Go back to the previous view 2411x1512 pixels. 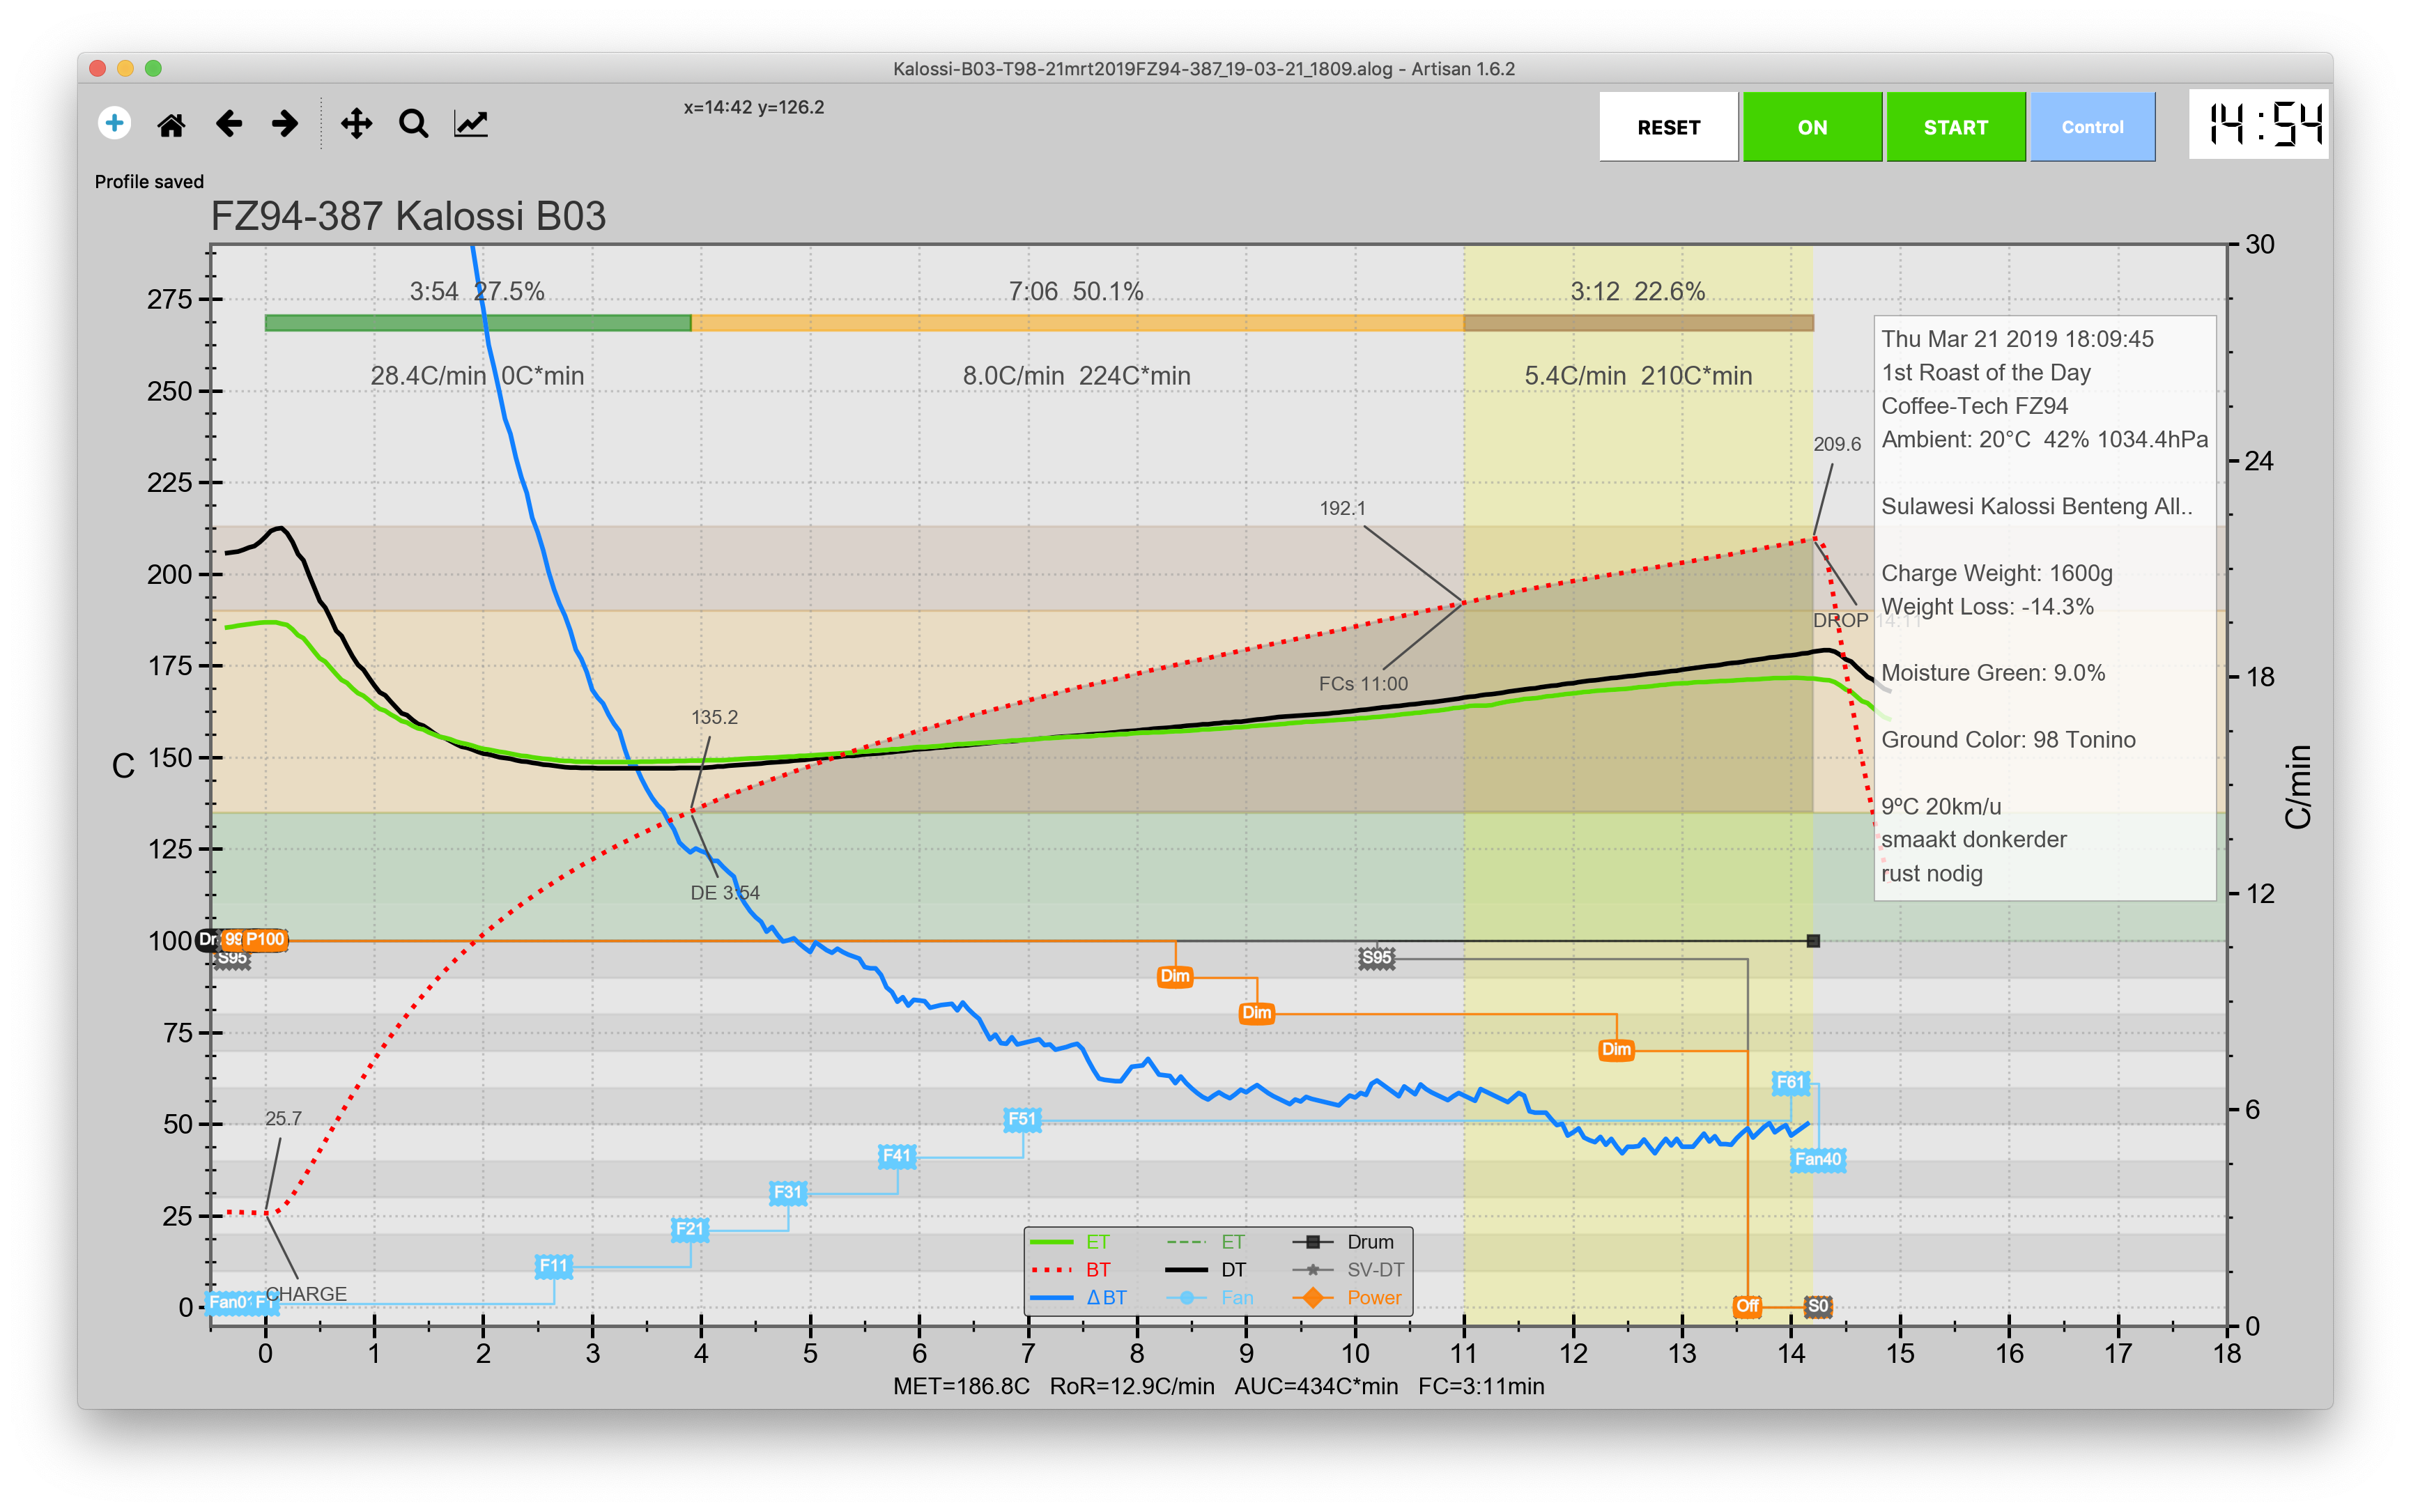(229, 124)
